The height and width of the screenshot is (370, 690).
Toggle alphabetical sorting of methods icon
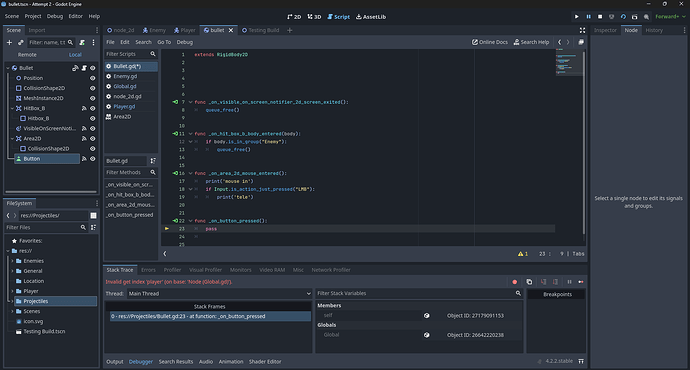click(x=153, y=161)
